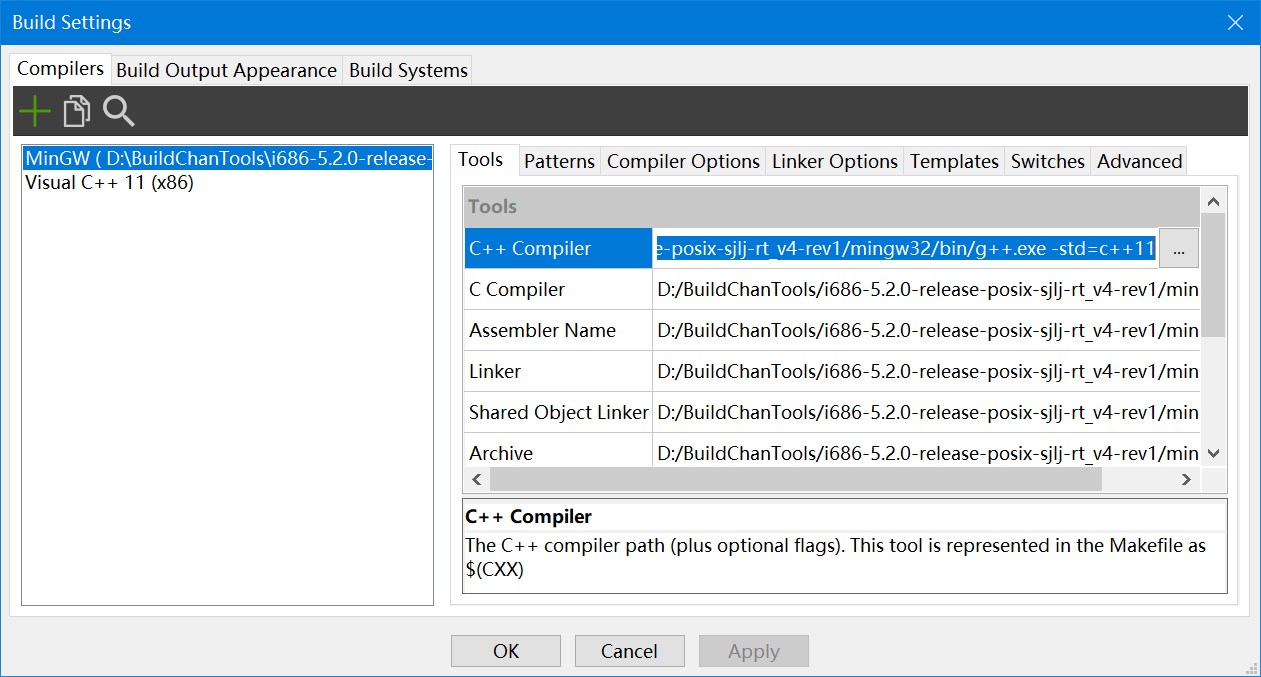
Task: Click the copy compiler icon
Action: (76, 111)
